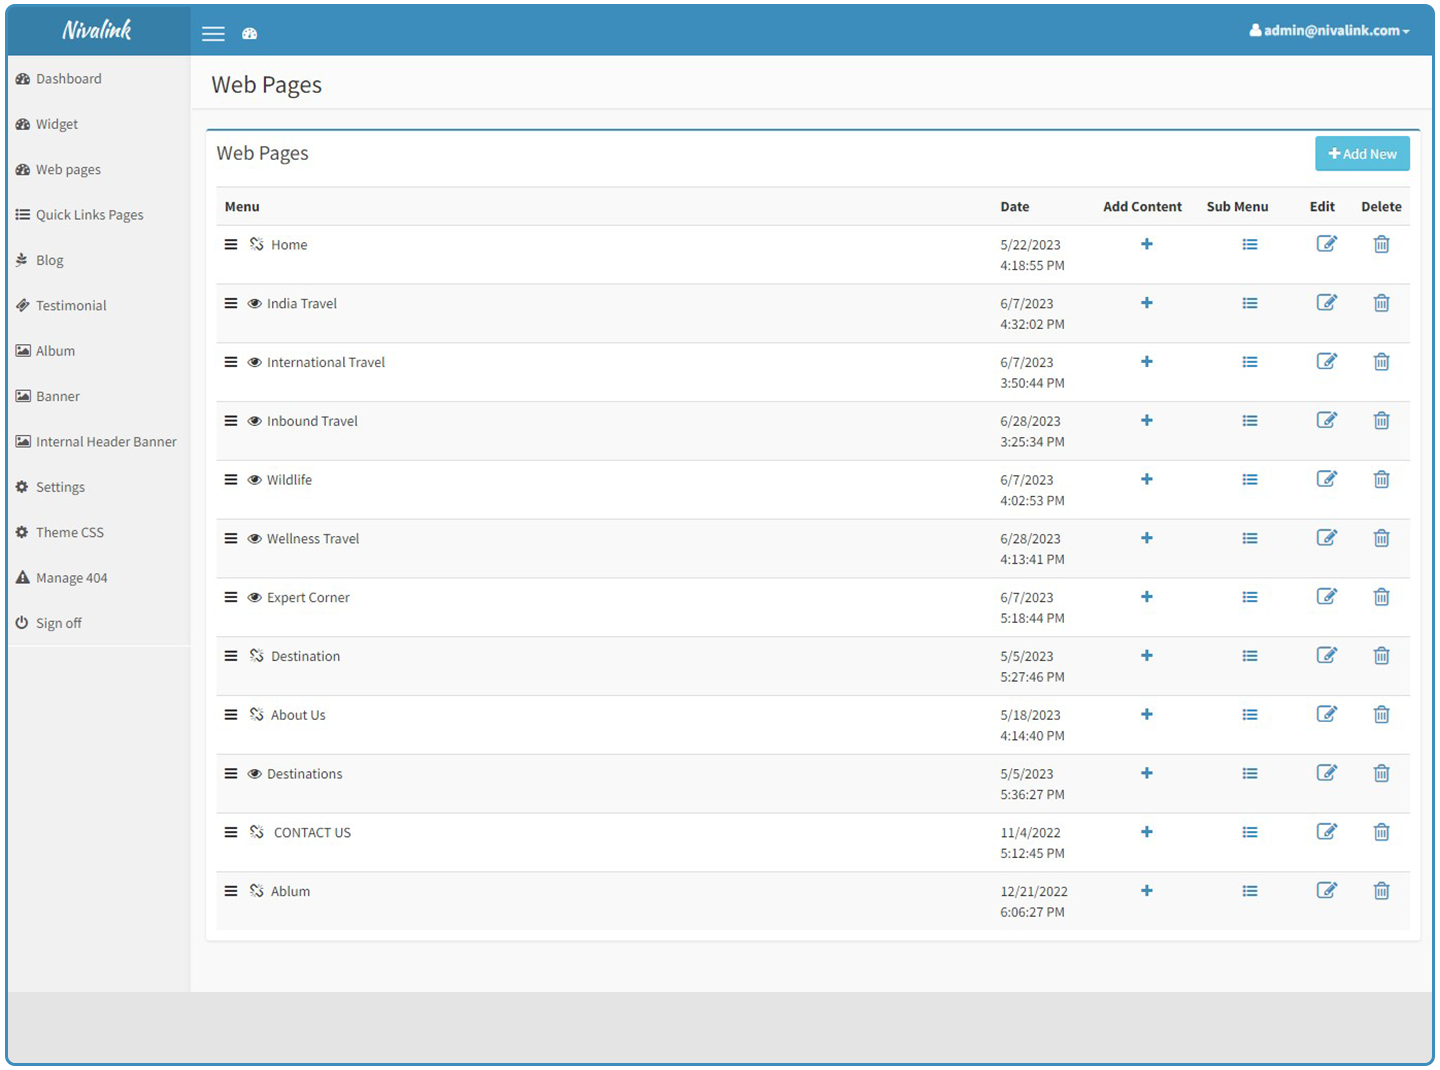Open Sub Menu icon for Ablum row
The image size is (1440, 1070).
(x=1249, y=891)
